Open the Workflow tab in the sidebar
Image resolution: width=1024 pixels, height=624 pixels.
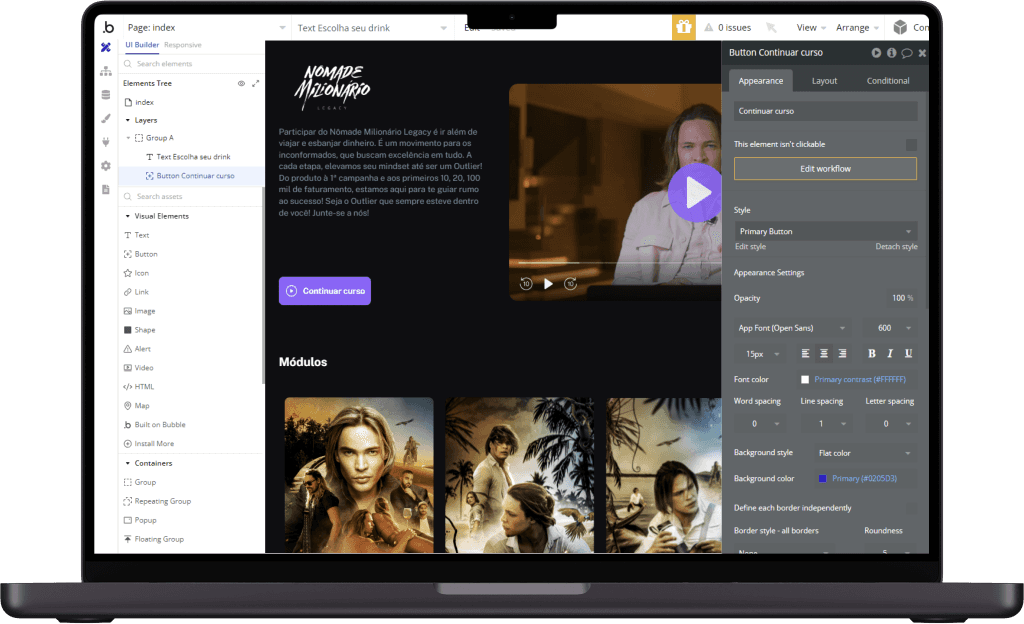tap(106, 71)
